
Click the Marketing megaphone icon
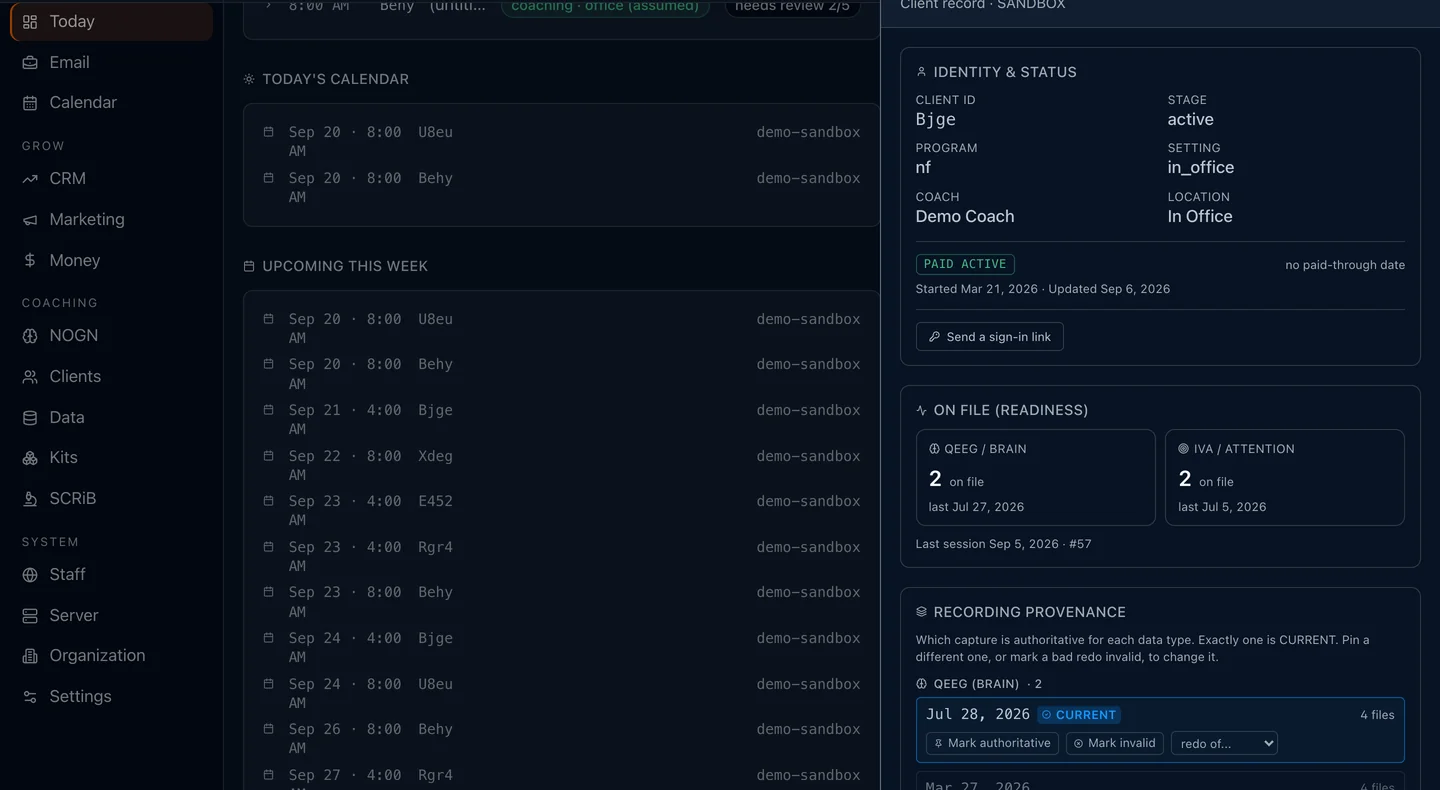(x=30, y=219)
